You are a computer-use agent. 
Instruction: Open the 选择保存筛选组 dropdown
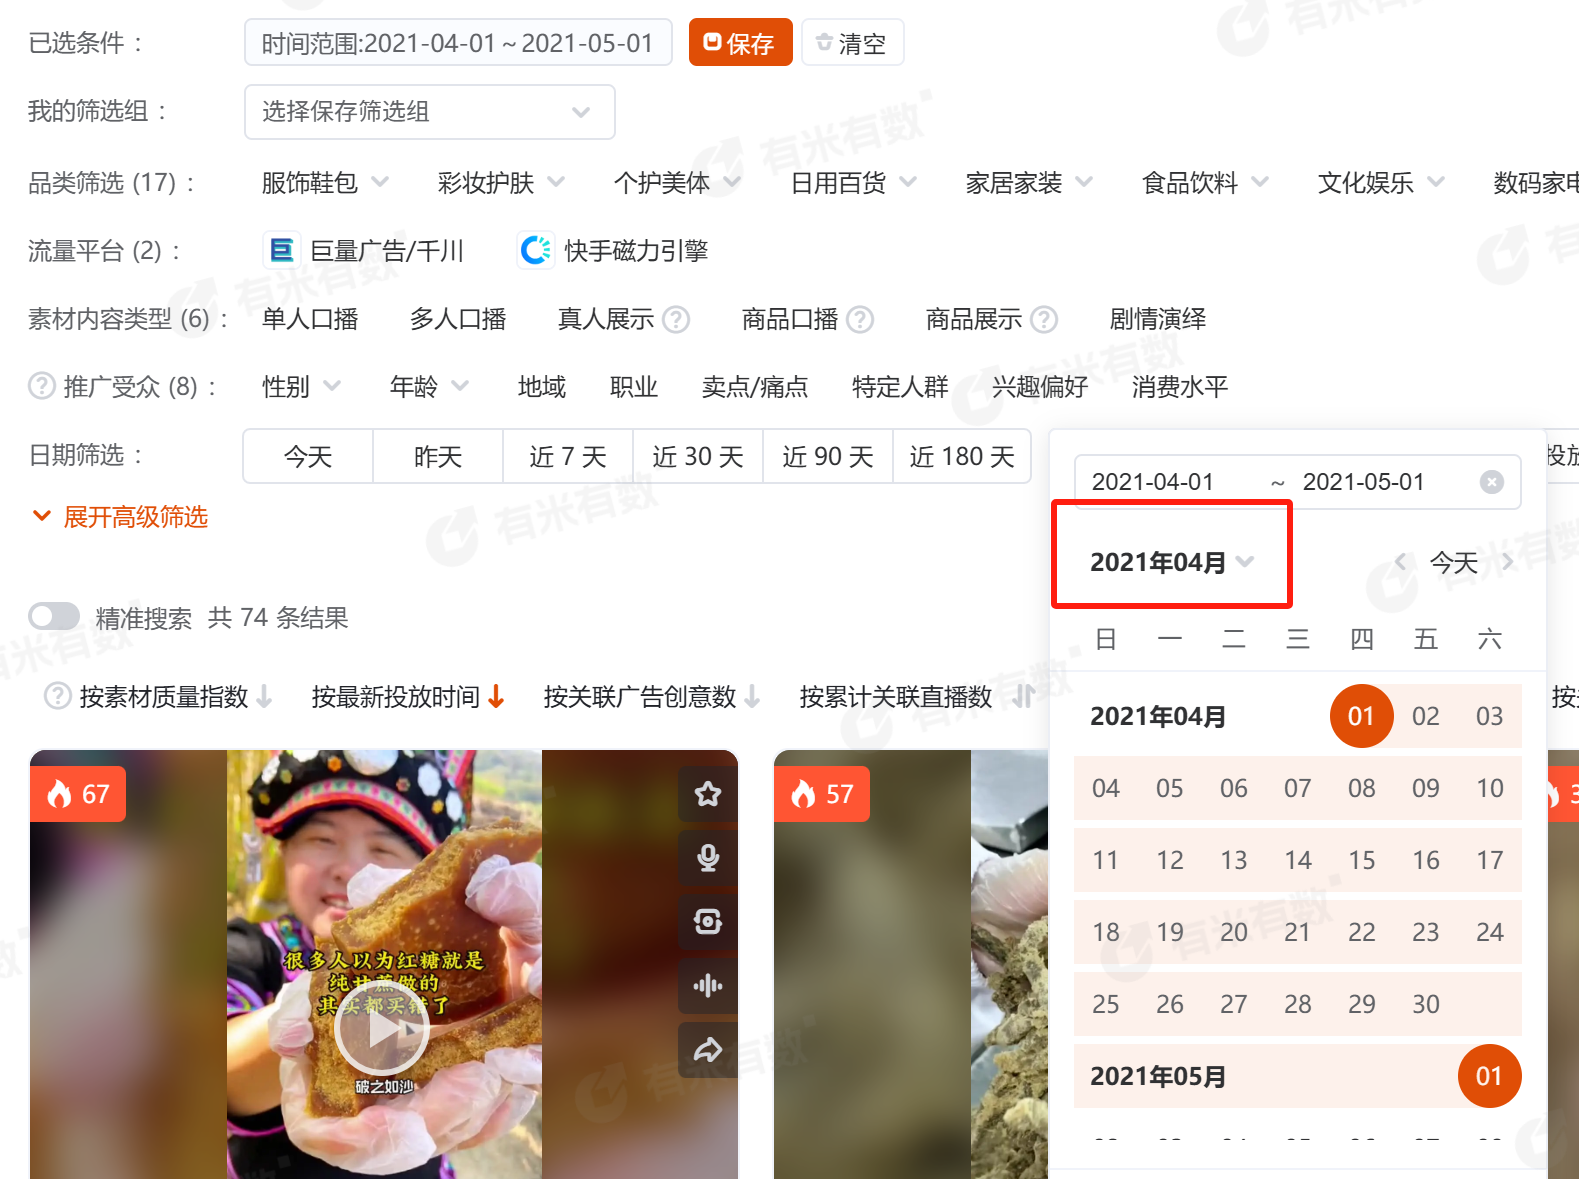click(x=429, y=112)
